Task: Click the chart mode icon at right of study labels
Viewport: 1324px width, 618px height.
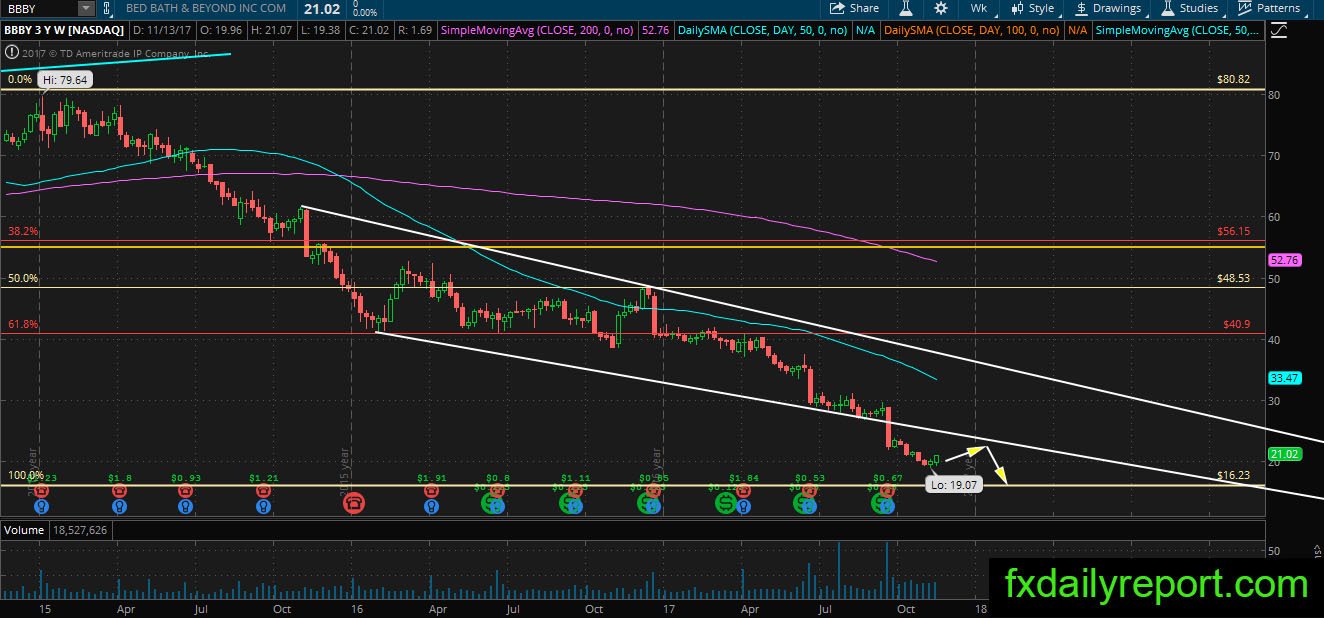Action: [x=1278, y=30]
